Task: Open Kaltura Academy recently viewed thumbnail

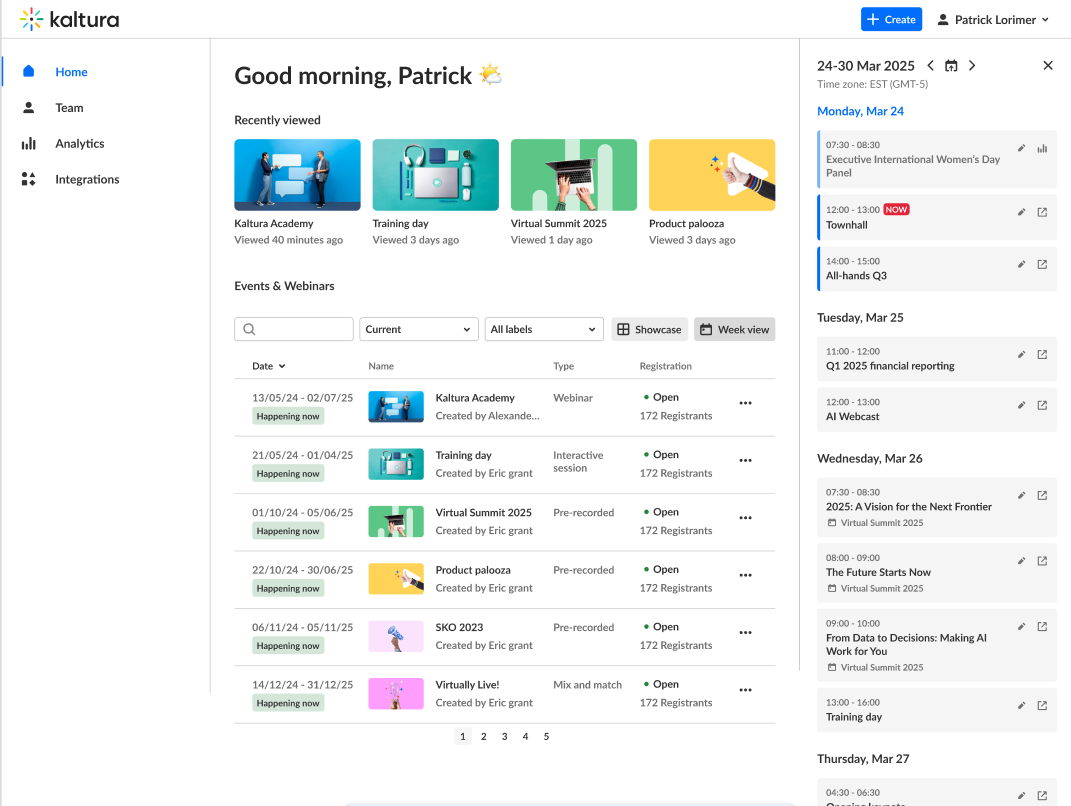Action: point(297,175)
